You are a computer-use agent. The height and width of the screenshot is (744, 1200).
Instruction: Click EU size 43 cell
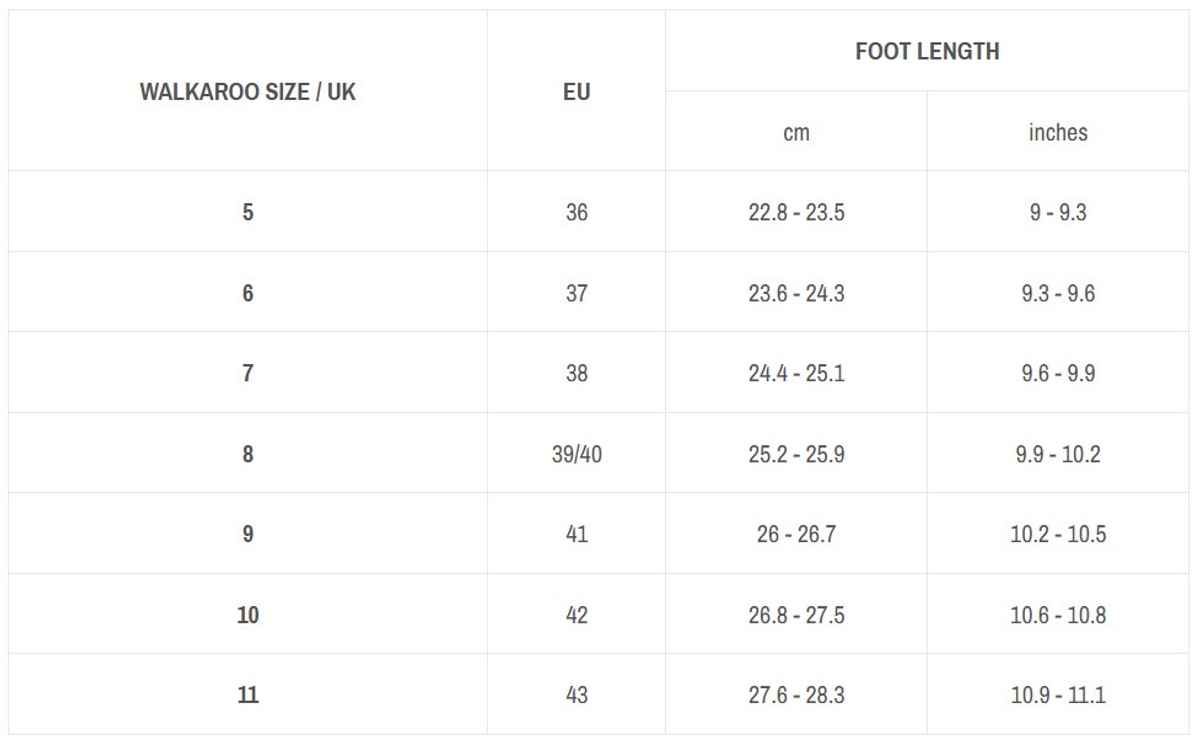576,695
